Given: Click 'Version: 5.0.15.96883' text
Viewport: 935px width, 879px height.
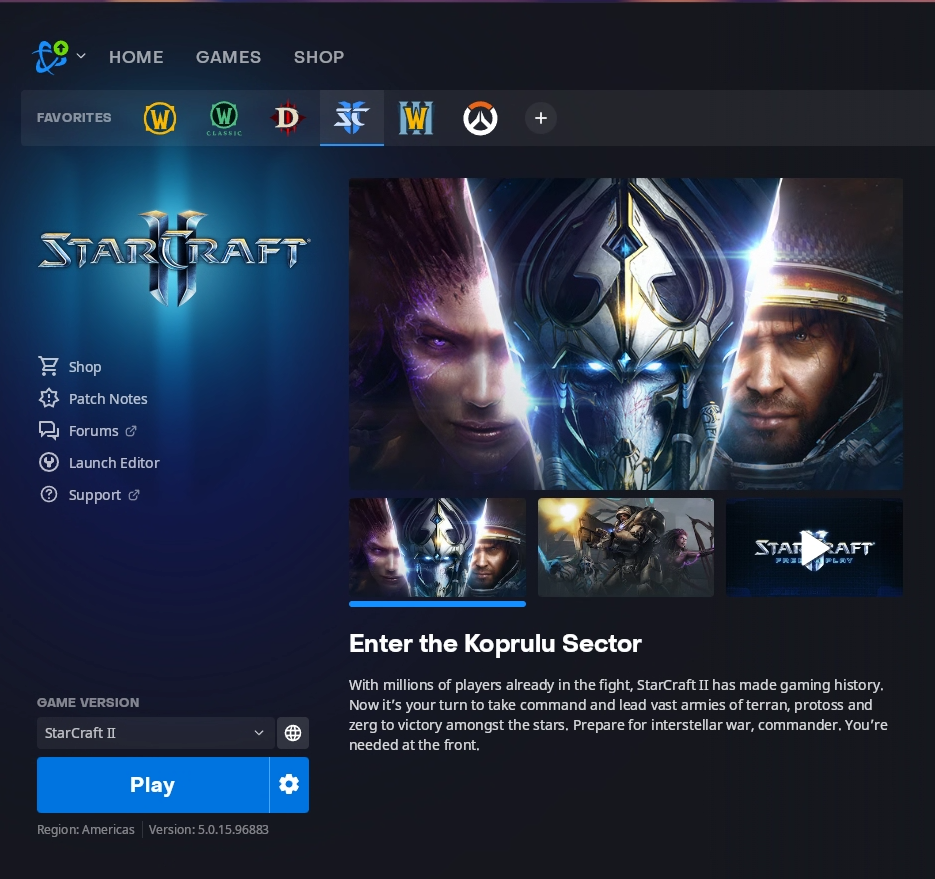Looking at the screenshot, I should point(209,830).
